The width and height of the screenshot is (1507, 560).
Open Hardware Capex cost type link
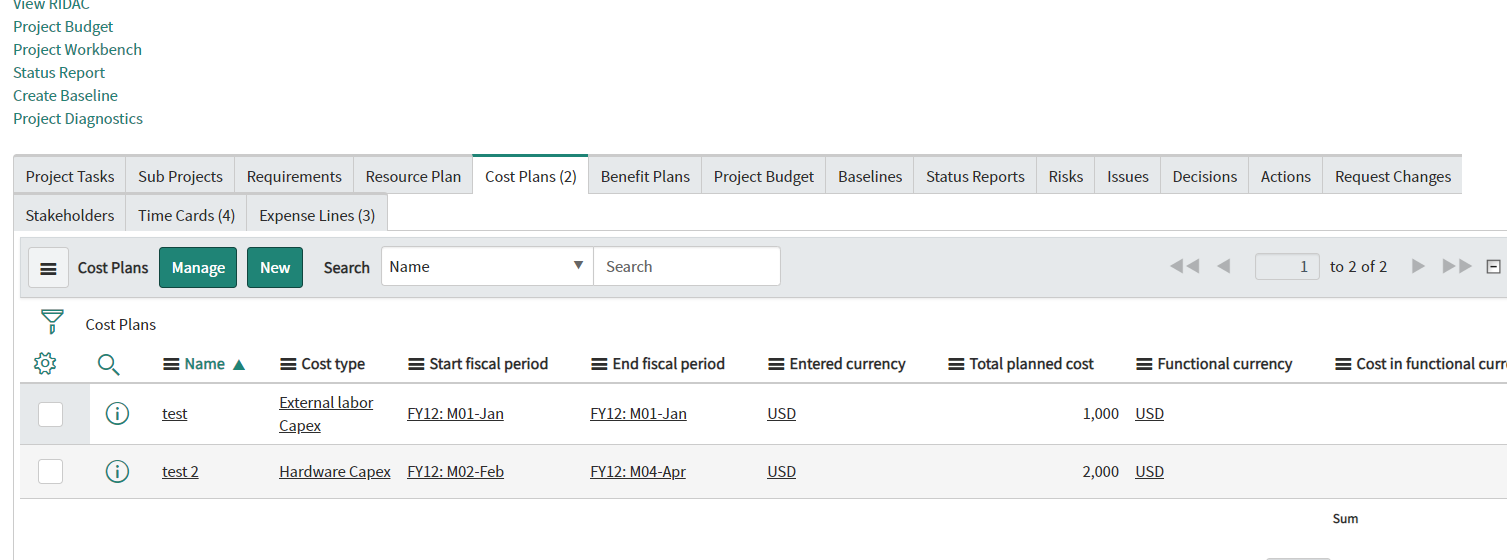coord(335,471)
